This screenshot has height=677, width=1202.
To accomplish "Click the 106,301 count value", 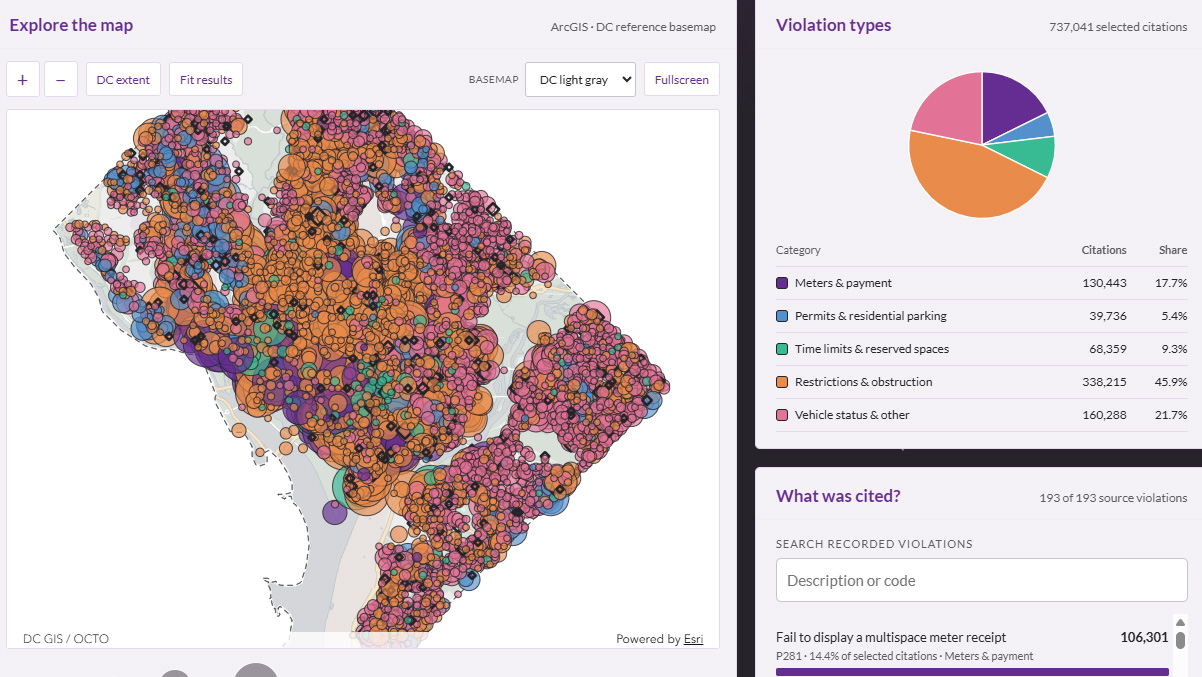I will click(x=1144, y=637).
